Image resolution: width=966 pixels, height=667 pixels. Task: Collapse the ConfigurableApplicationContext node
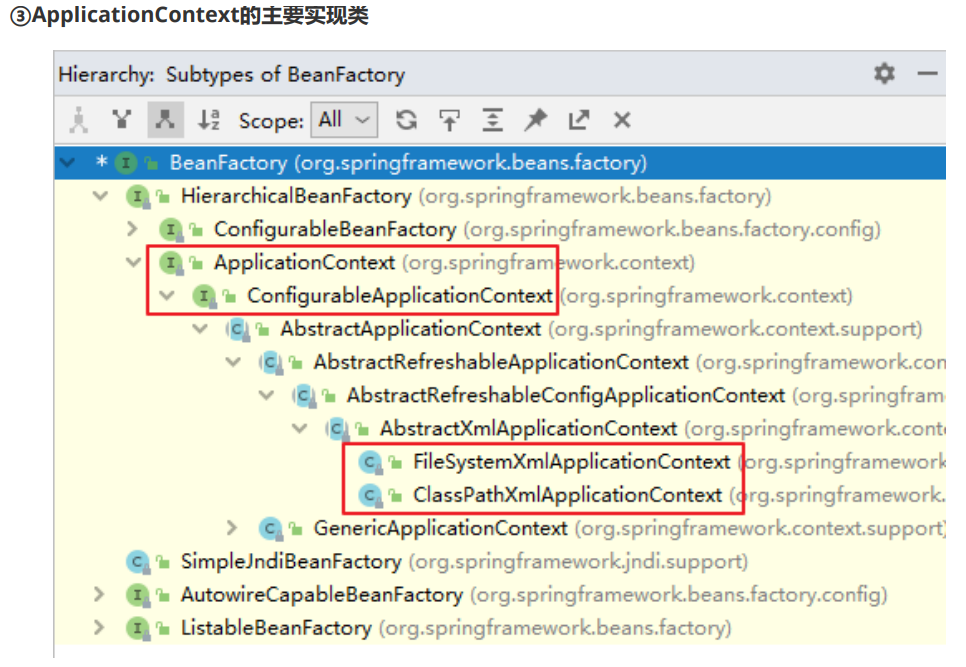coord(167,296)
